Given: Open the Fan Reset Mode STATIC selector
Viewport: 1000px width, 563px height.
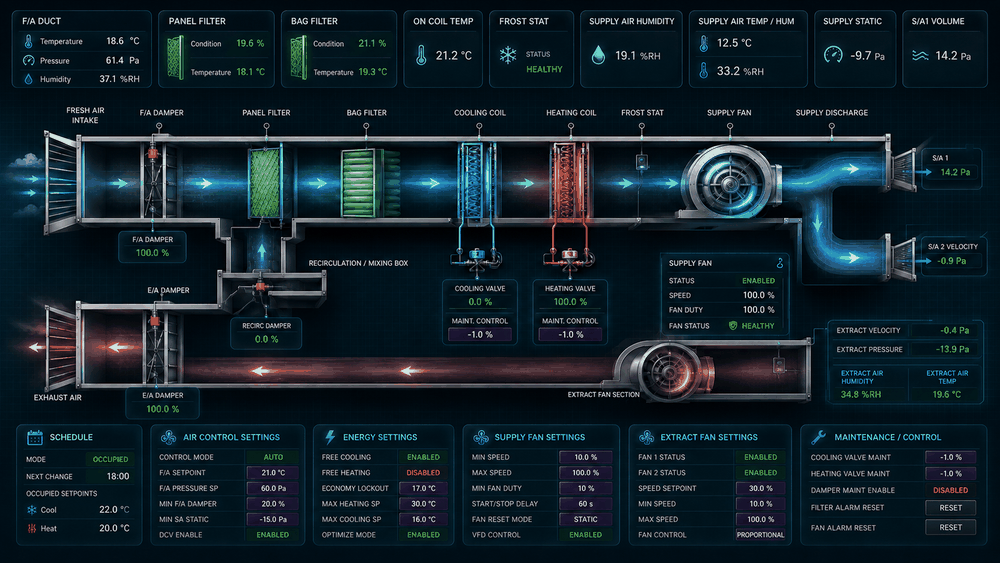Looking at the screenshot, I should pos(585,520).
